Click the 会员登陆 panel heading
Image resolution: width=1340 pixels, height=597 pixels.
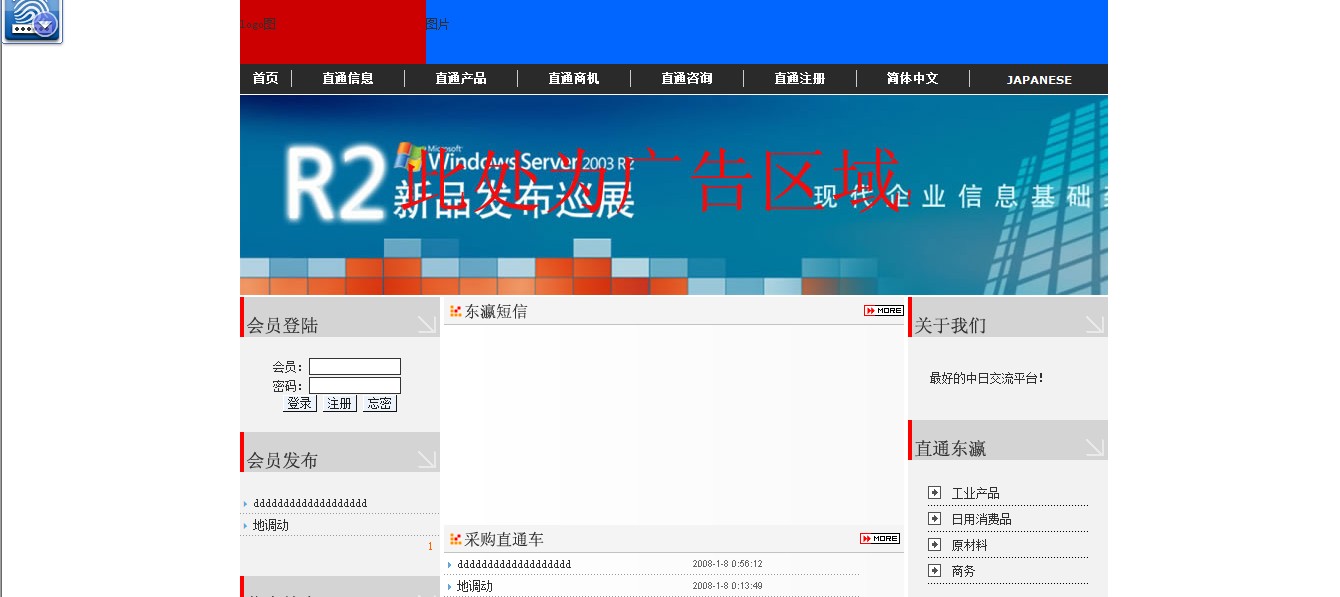[283, 325]
